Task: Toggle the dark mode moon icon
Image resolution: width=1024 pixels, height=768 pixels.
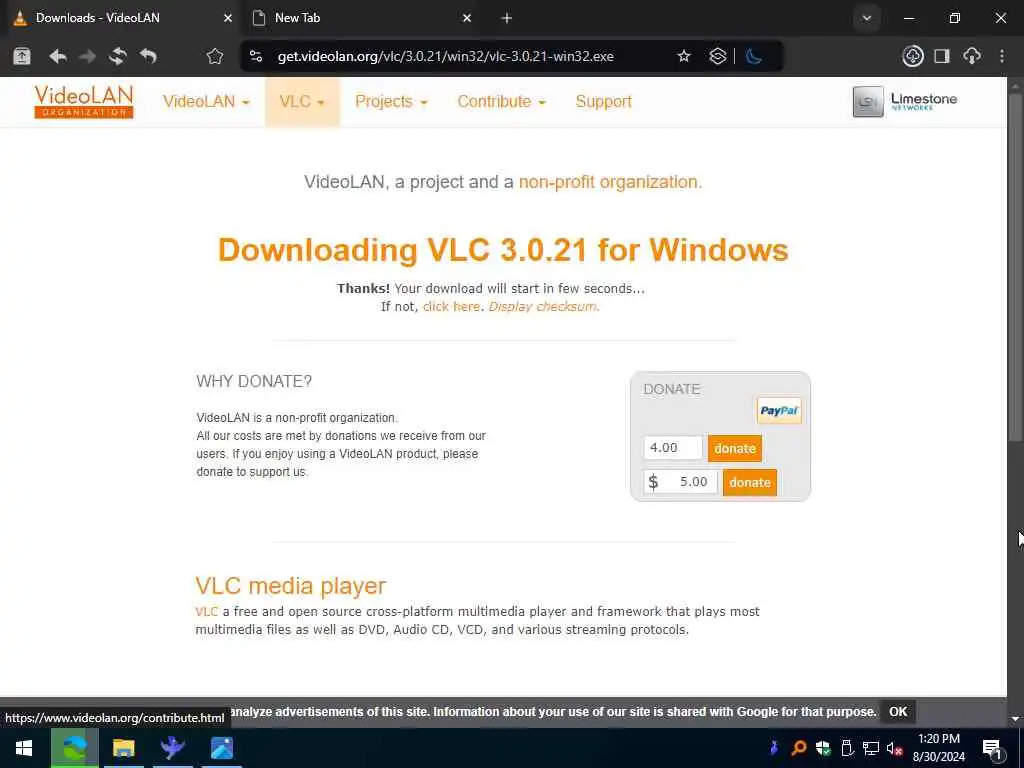Action: 754,56
